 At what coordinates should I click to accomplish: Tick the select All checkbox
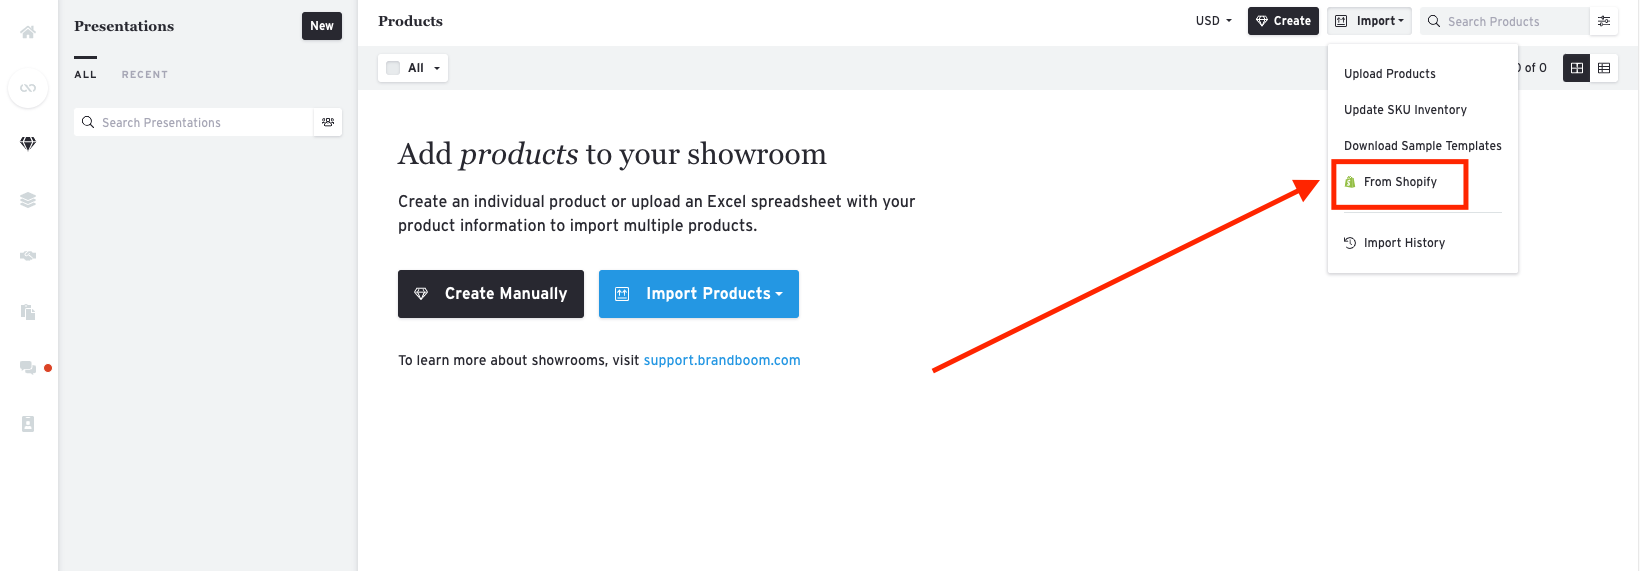pyautogui.click(x=393, y=68)
